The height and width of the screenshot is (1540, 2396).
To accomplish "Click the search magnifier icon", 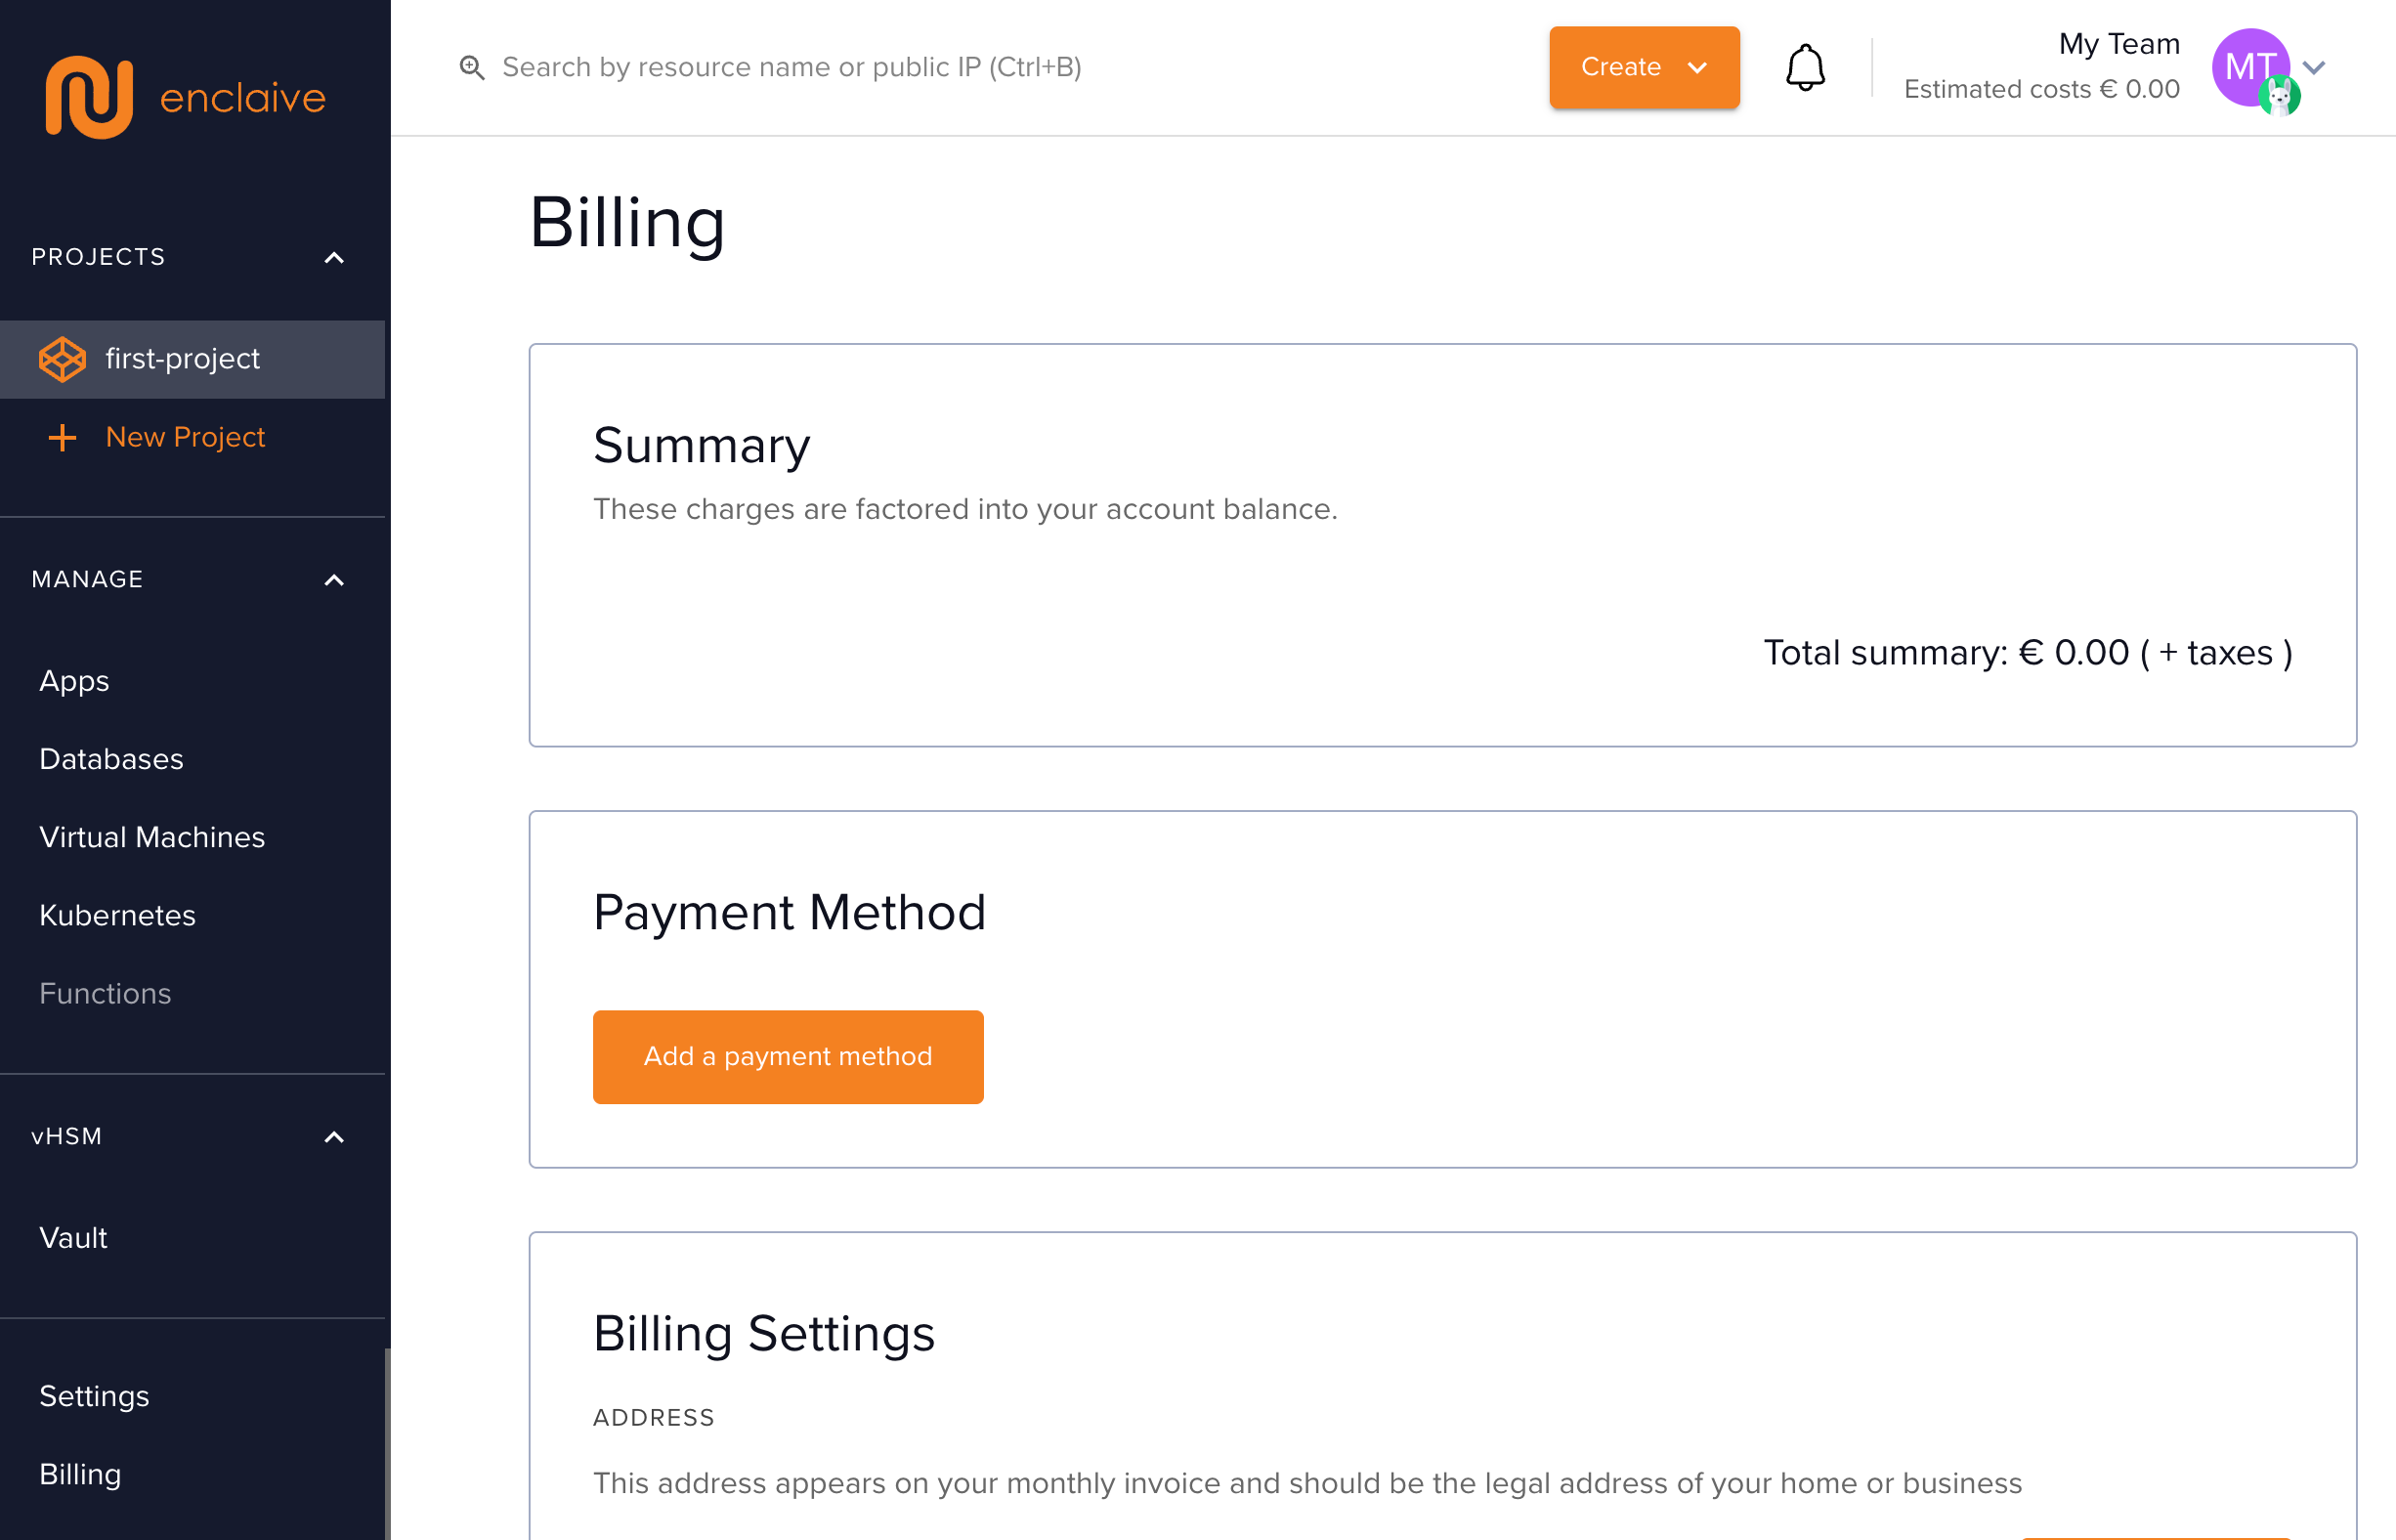I will point(471,67).
